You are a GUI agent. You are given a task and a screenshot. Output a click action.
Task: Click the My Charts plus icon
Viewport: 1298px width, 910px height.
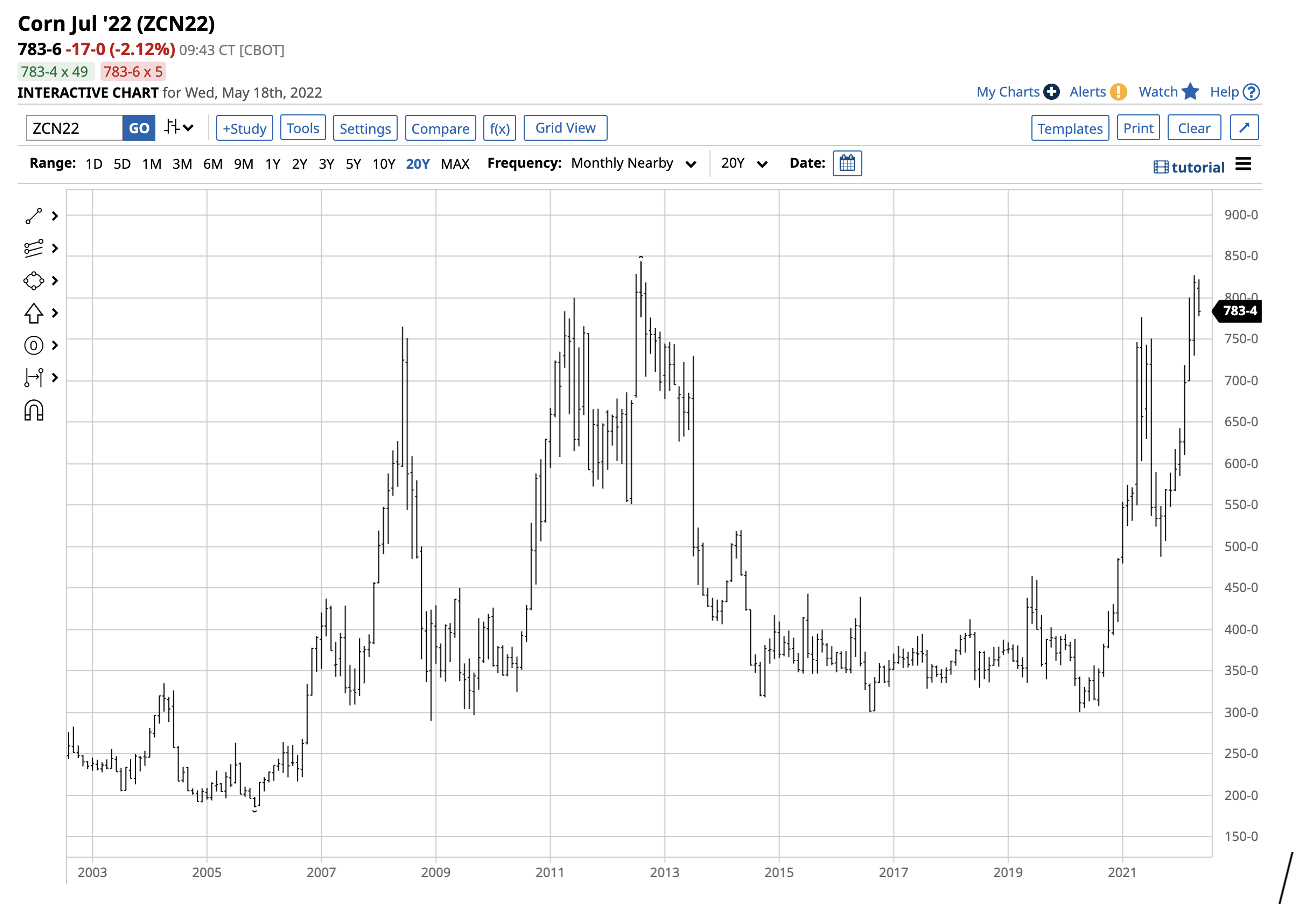coord(1051,92)
